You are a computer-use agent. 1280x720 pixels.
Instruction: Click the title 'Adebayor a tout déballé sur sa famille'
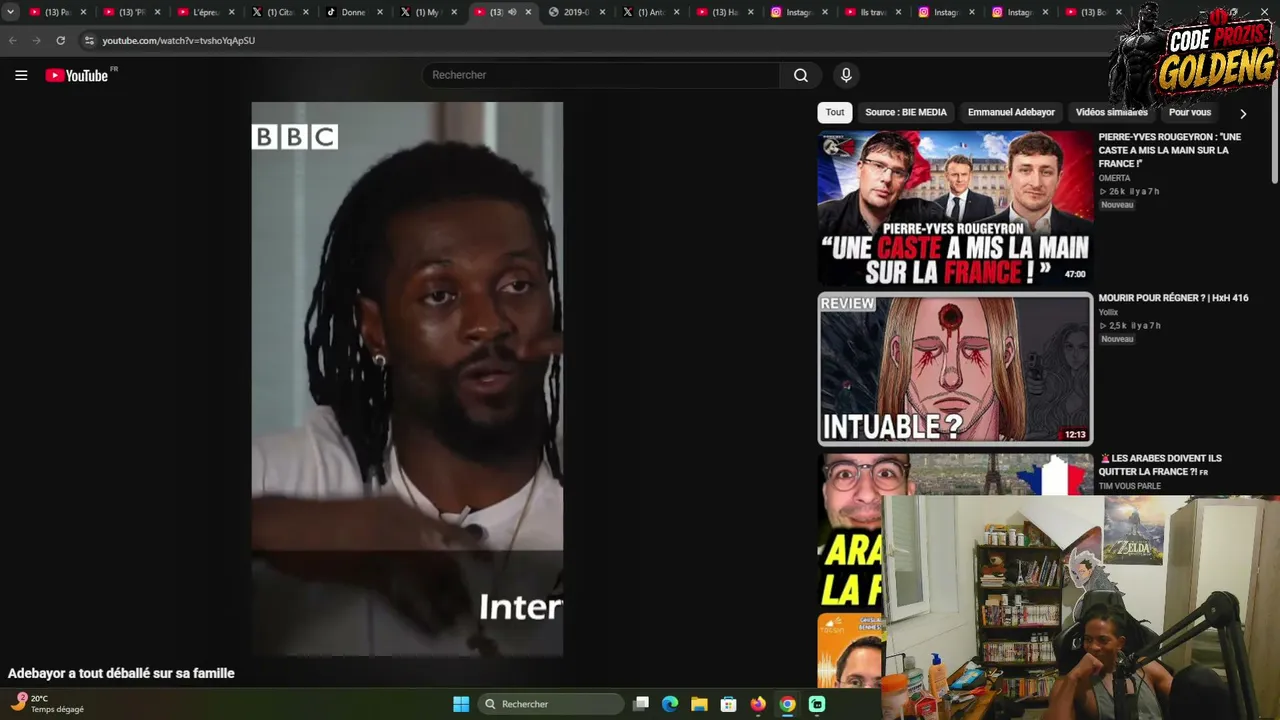[121, 674]
